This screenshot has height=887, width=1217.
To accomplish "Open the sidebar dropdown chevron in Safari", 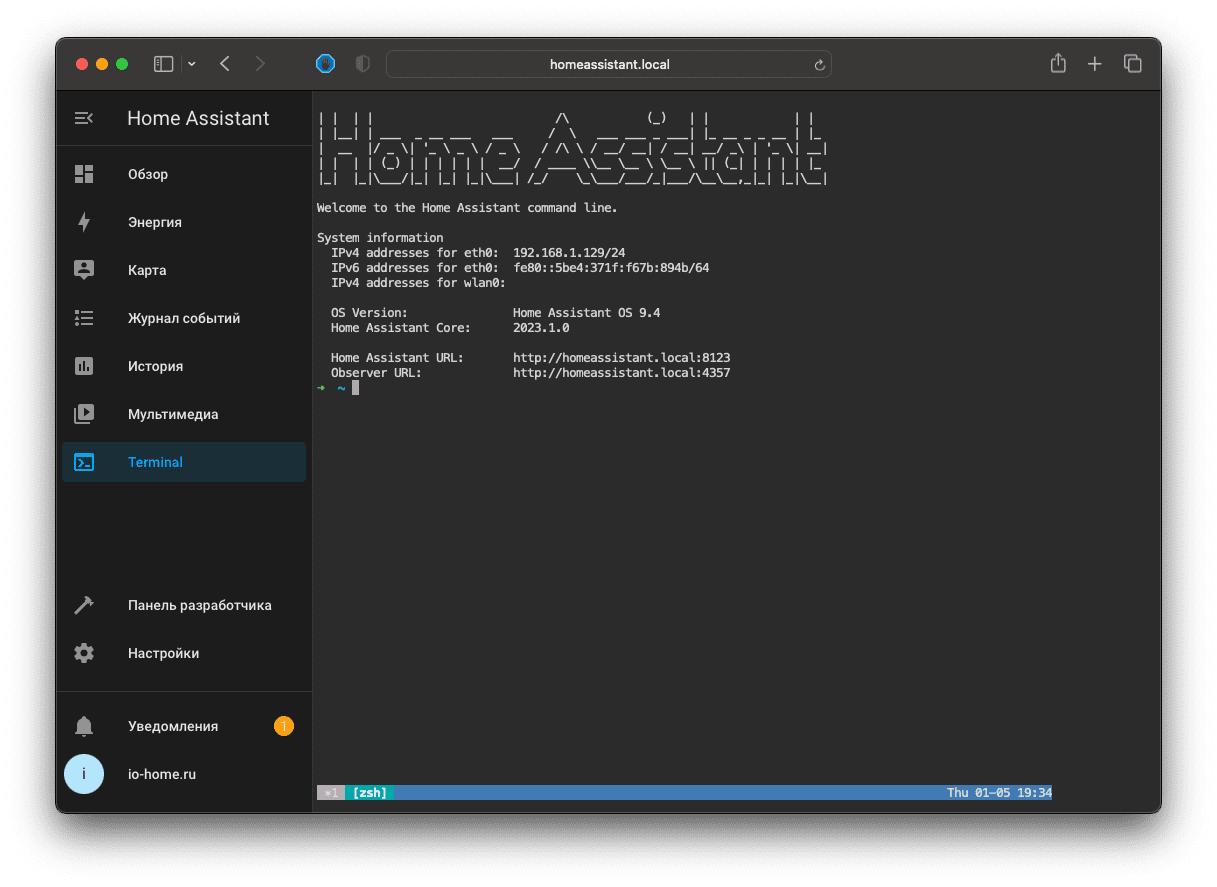I will (191, 63).
